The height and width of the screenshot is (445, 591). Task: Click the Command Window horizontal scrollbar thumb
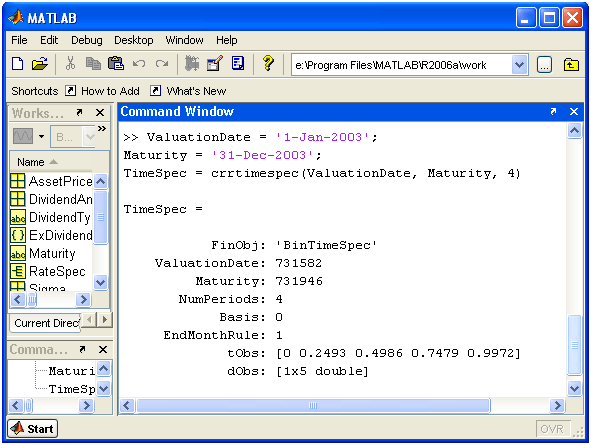pos(313,405)
